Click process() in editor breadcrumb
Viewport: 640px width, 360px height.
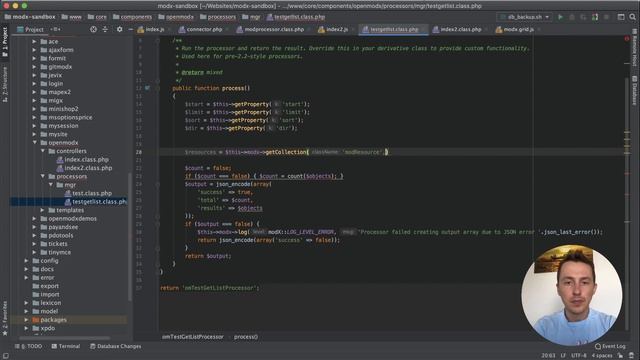click(x=246, y=337)
